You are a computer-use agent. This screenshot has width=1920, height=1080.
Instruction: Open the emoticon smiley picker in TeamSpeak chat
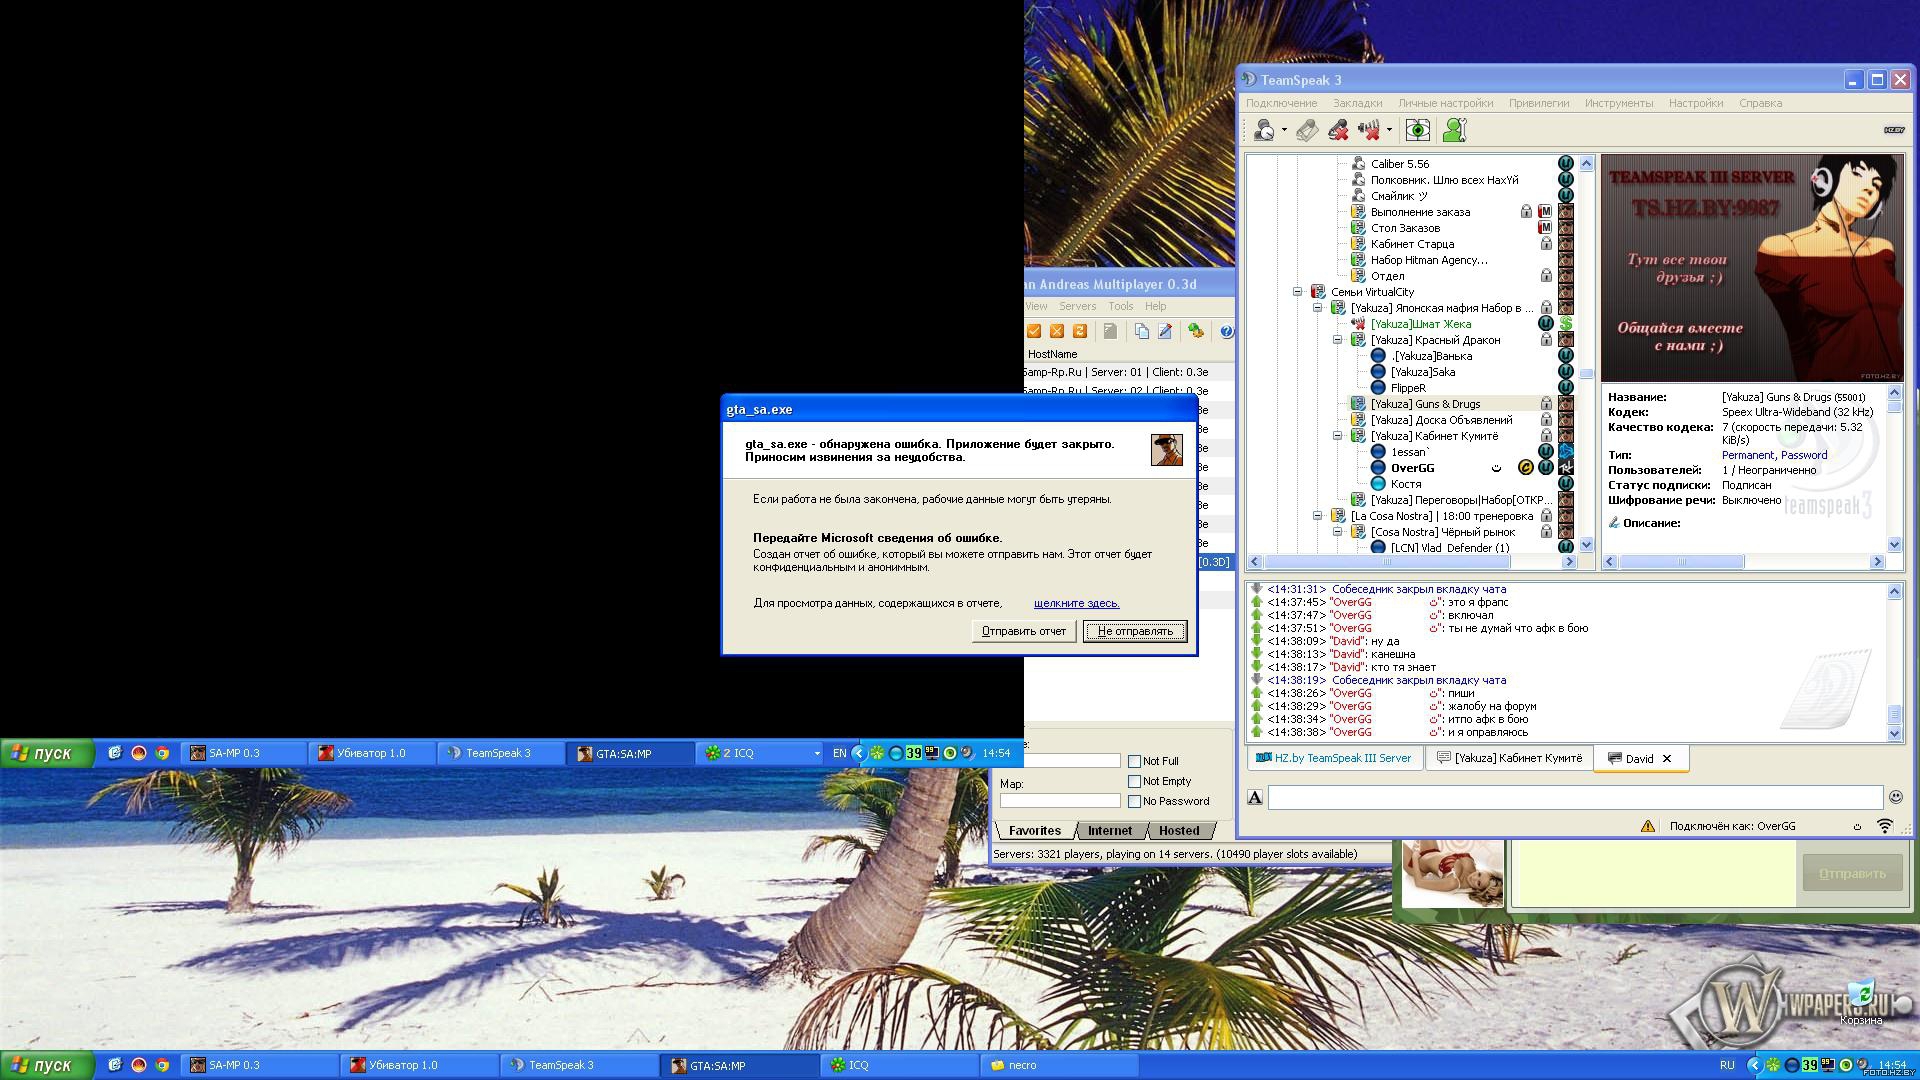(1895, 797)
